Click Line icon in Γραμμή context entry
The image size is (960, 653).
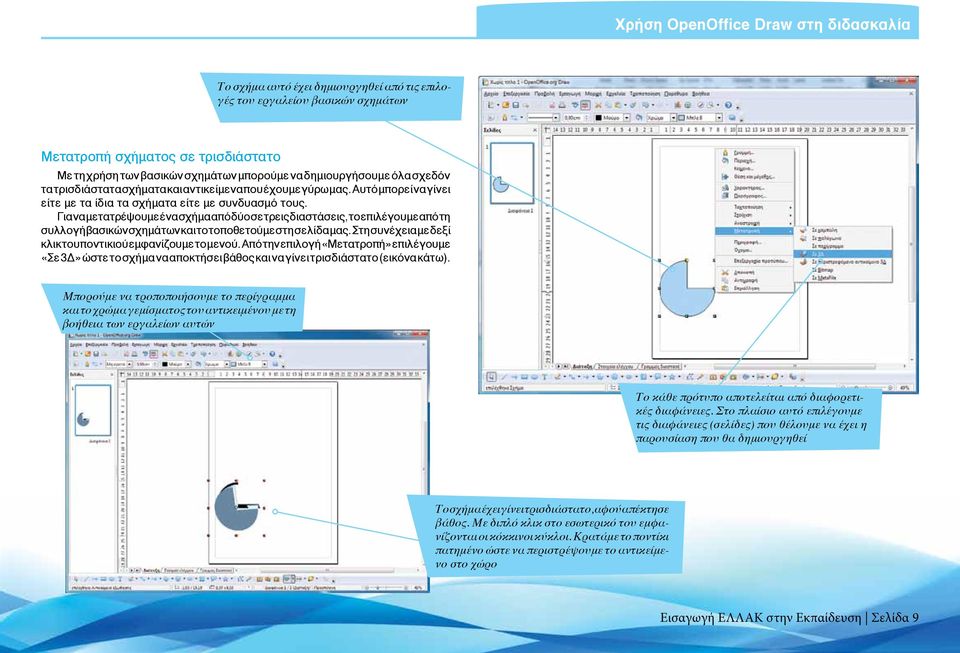[725, 152]
